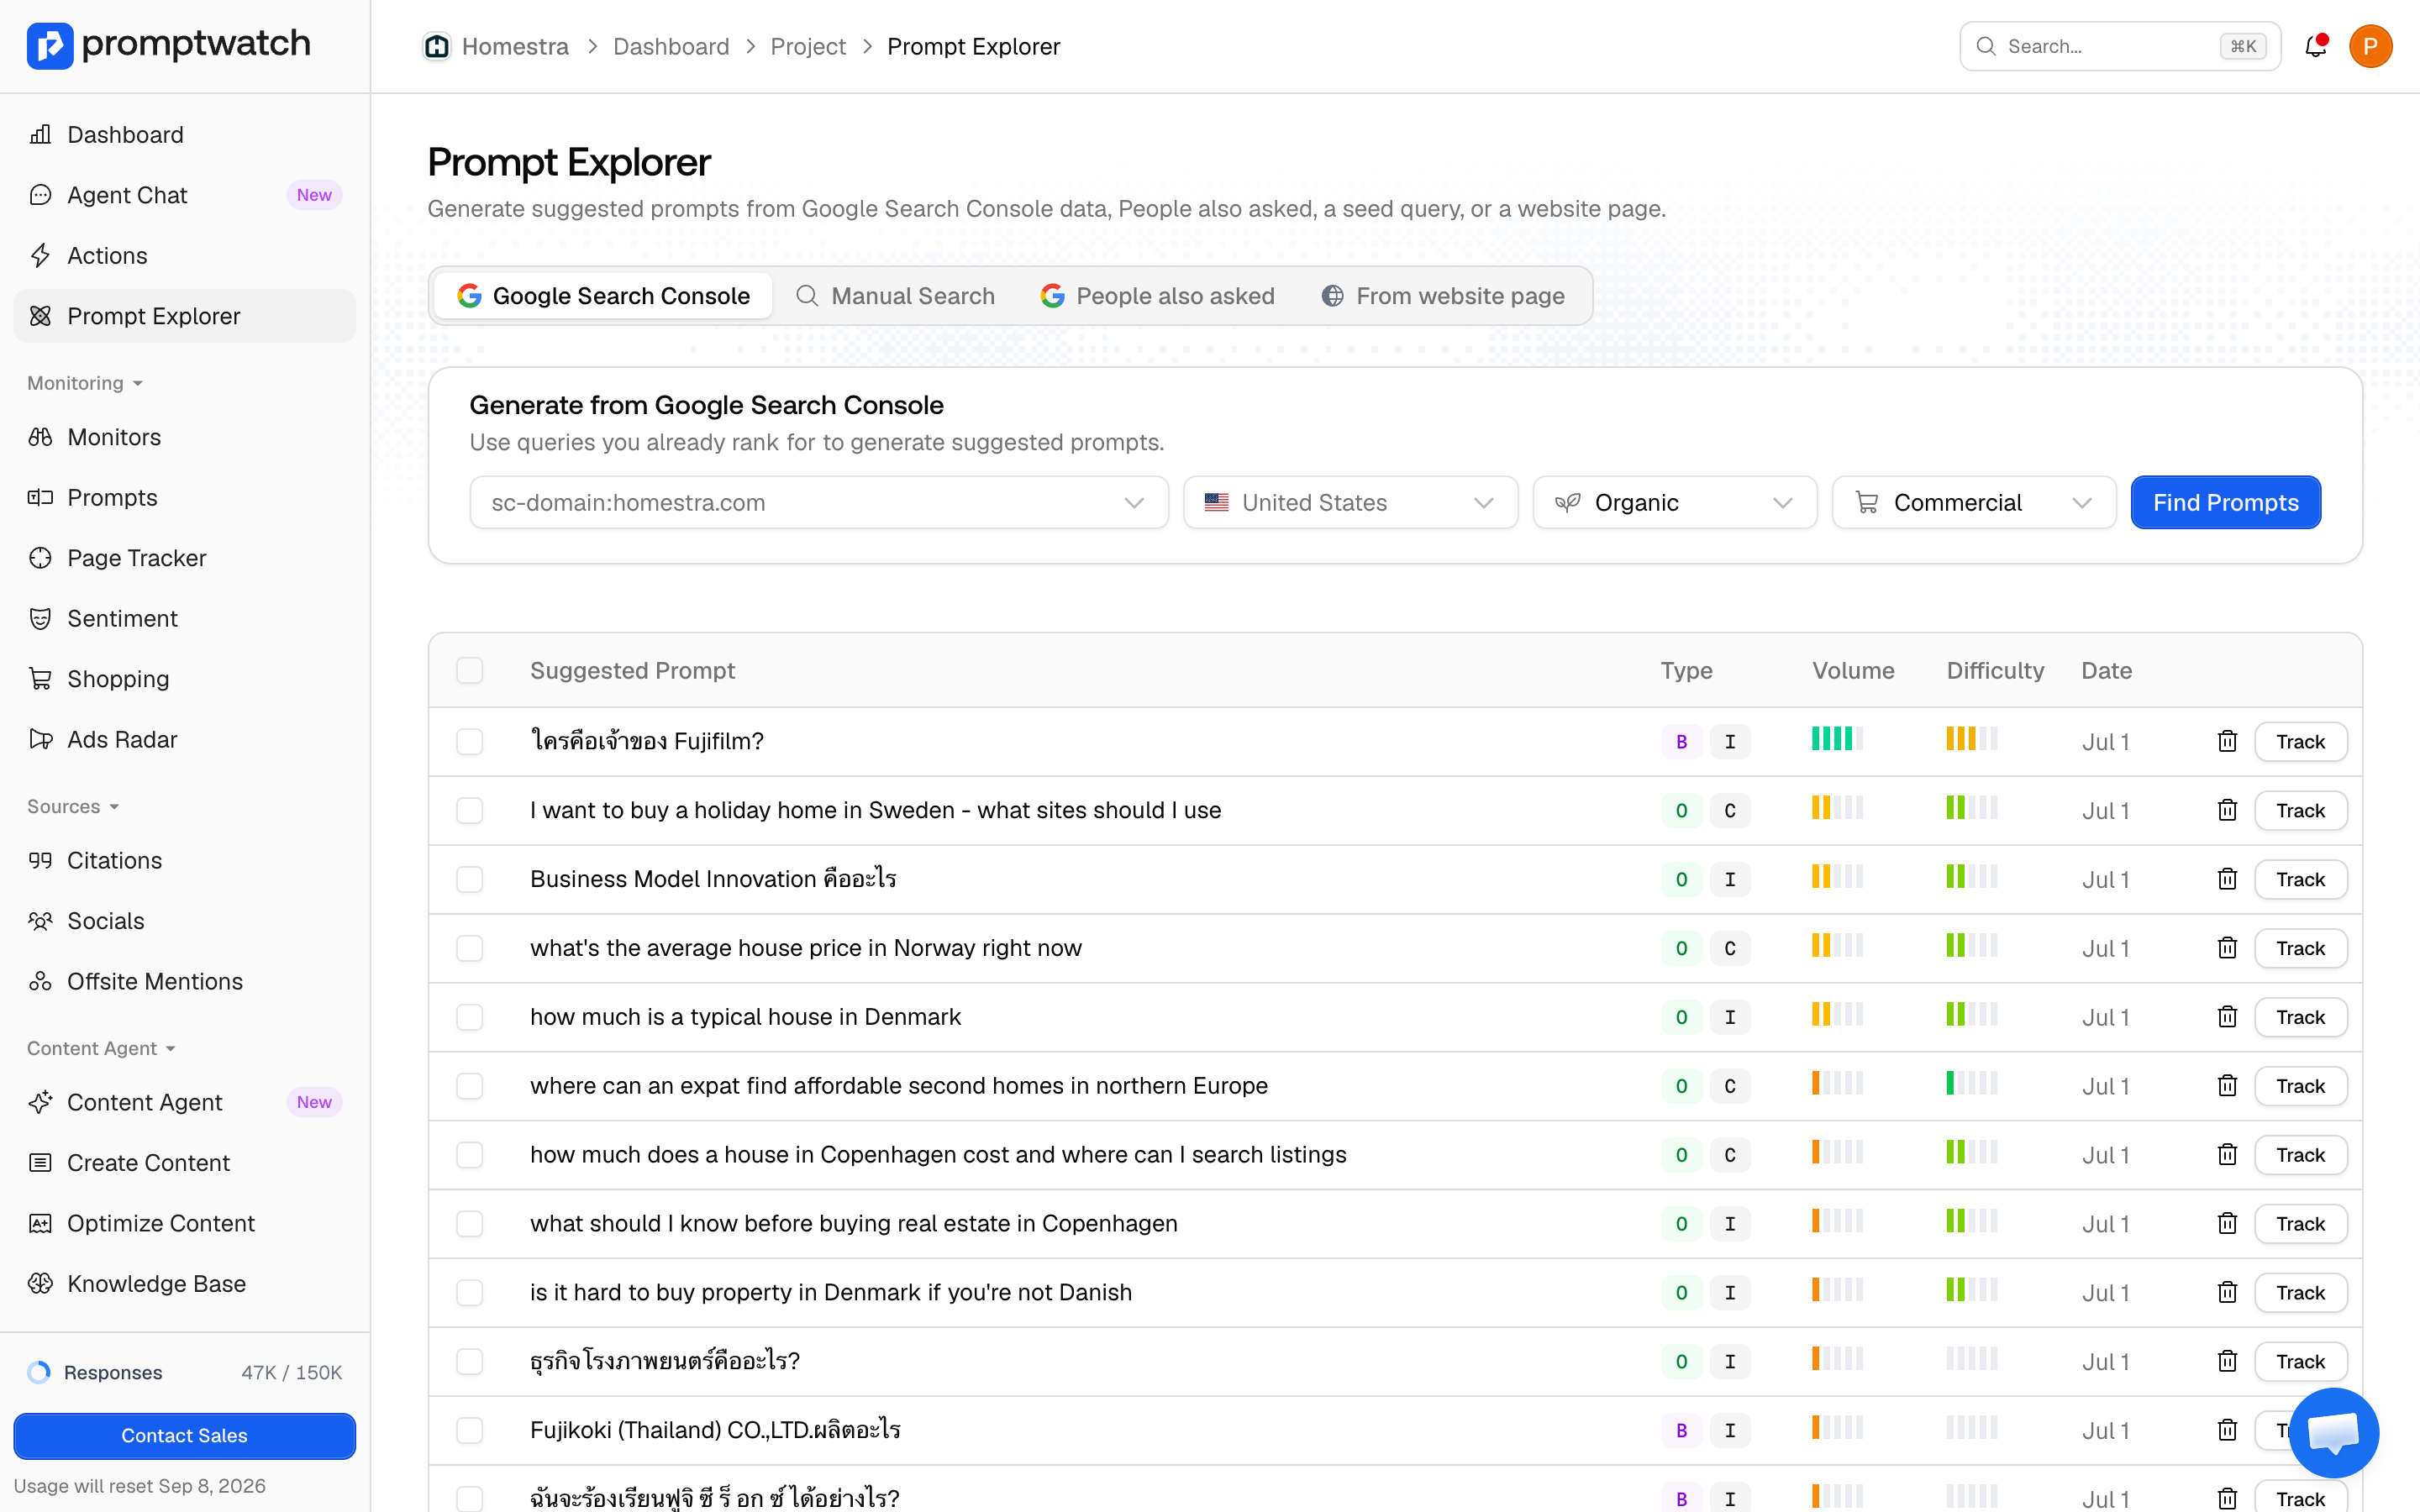Delete the typical house in Denmark prompt
2420x1512 pixels.
tap(2227, 1017)
